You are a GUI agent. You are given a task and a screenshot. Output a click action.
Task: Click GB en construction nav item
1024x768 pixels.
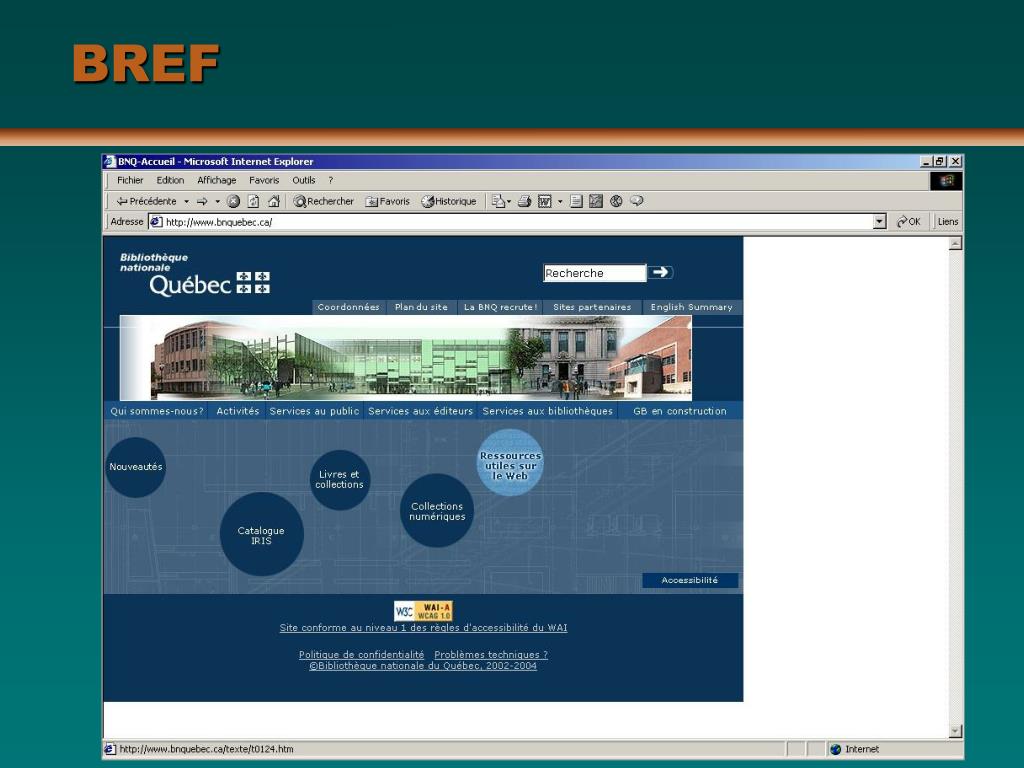680,411
